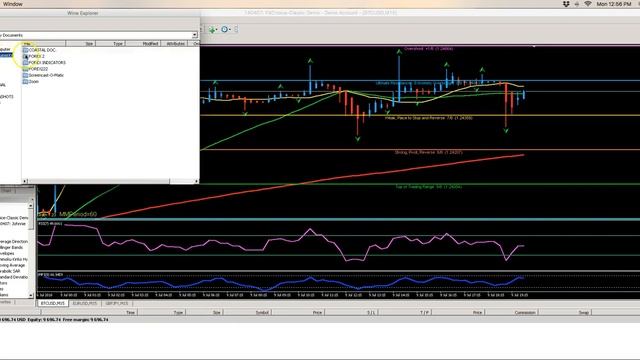Select Average Directional indicator in navigator

[x=14, y=242]
